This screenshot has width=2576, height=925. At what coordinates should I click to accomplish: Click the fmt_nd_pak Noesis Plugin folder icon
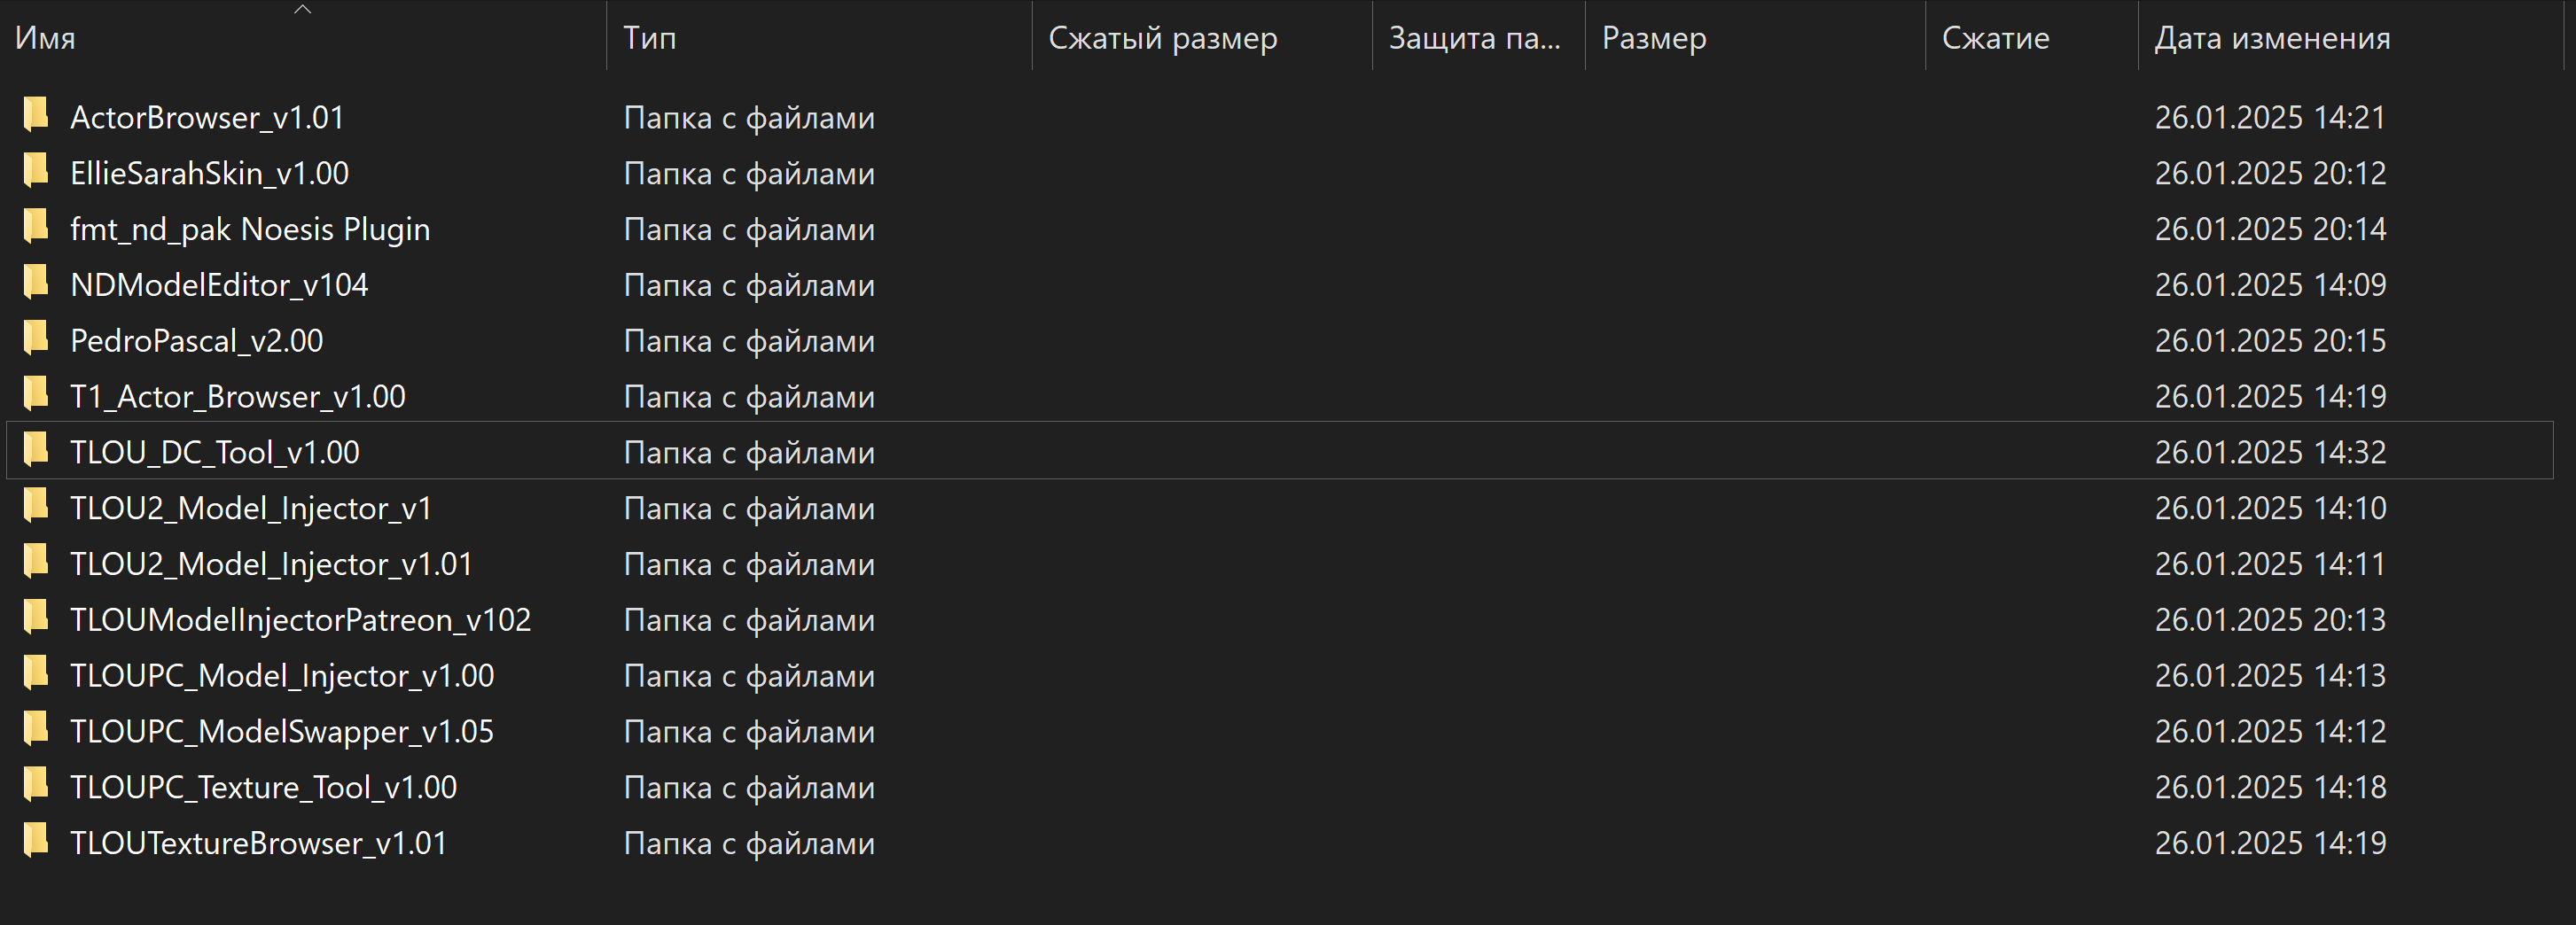36,228
